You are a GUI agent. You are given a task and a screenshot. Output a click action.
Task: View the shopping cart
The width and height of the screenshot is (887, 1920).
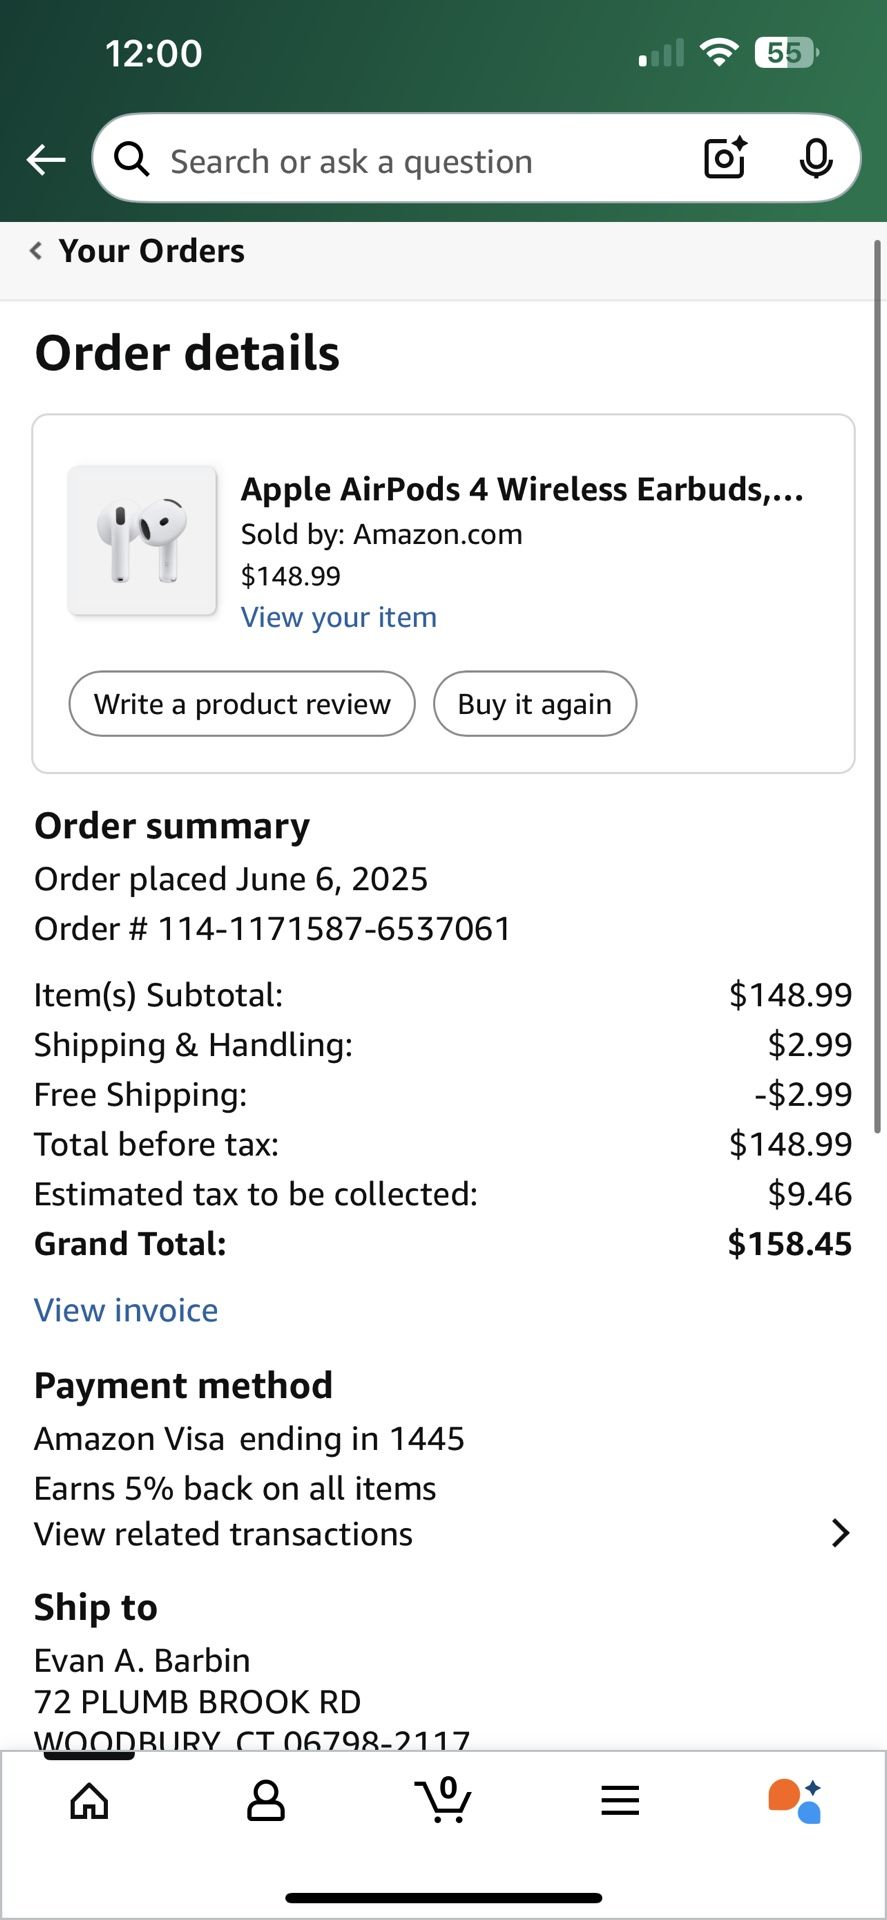pyautogui.click(x=443, y=1802)
